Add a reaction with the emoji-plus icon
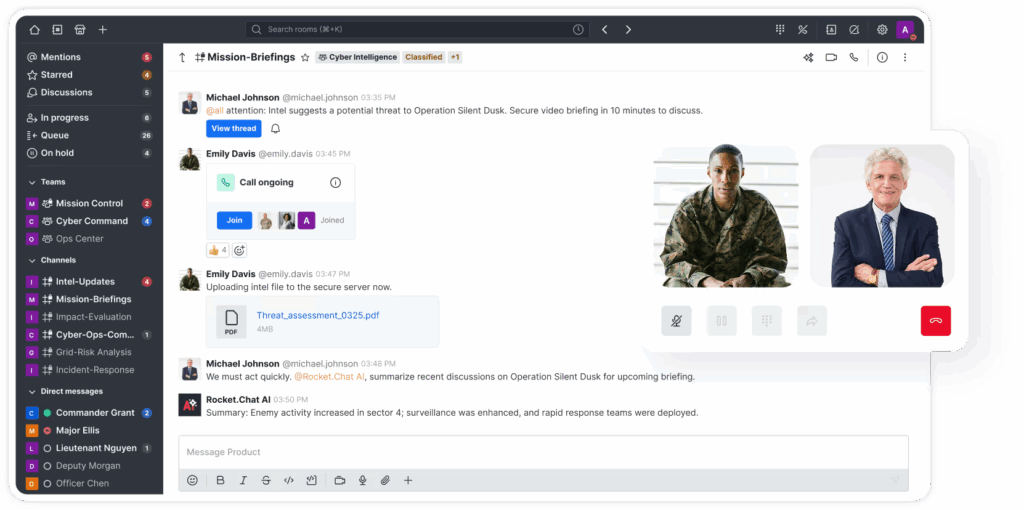Viewport: 1024px width, 510px height. [240, 250]
